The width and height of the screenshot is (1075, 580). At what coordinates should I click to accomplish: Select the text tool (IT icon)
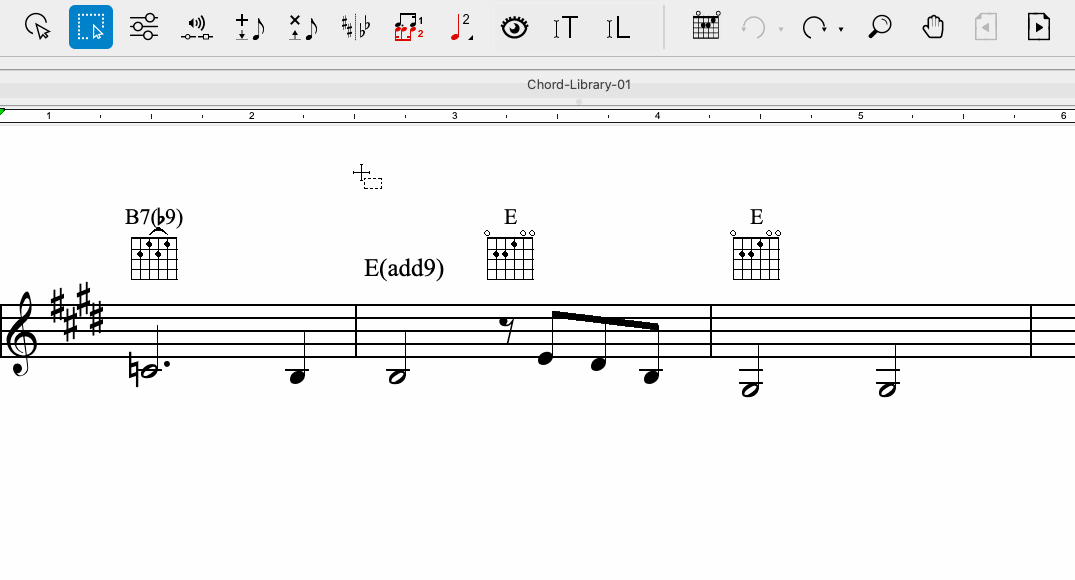(566, 28)
